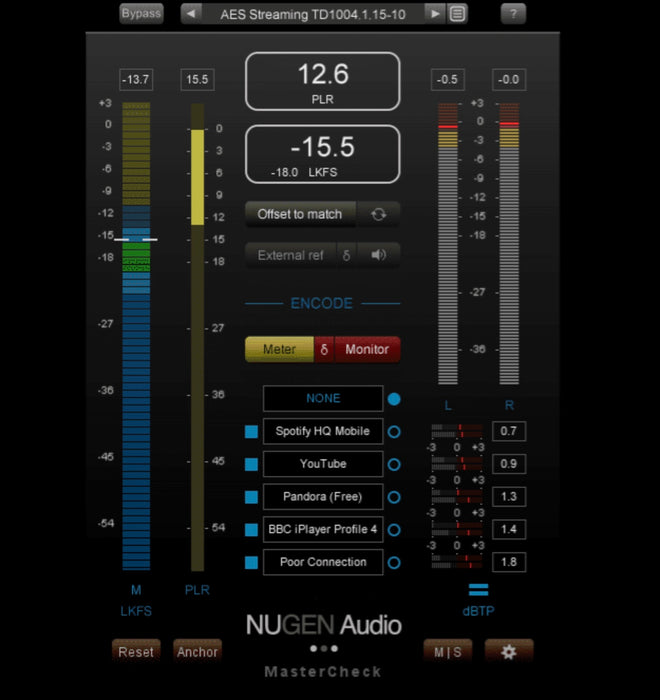Click the -13.7 value above the M meter

pos(136,80)
